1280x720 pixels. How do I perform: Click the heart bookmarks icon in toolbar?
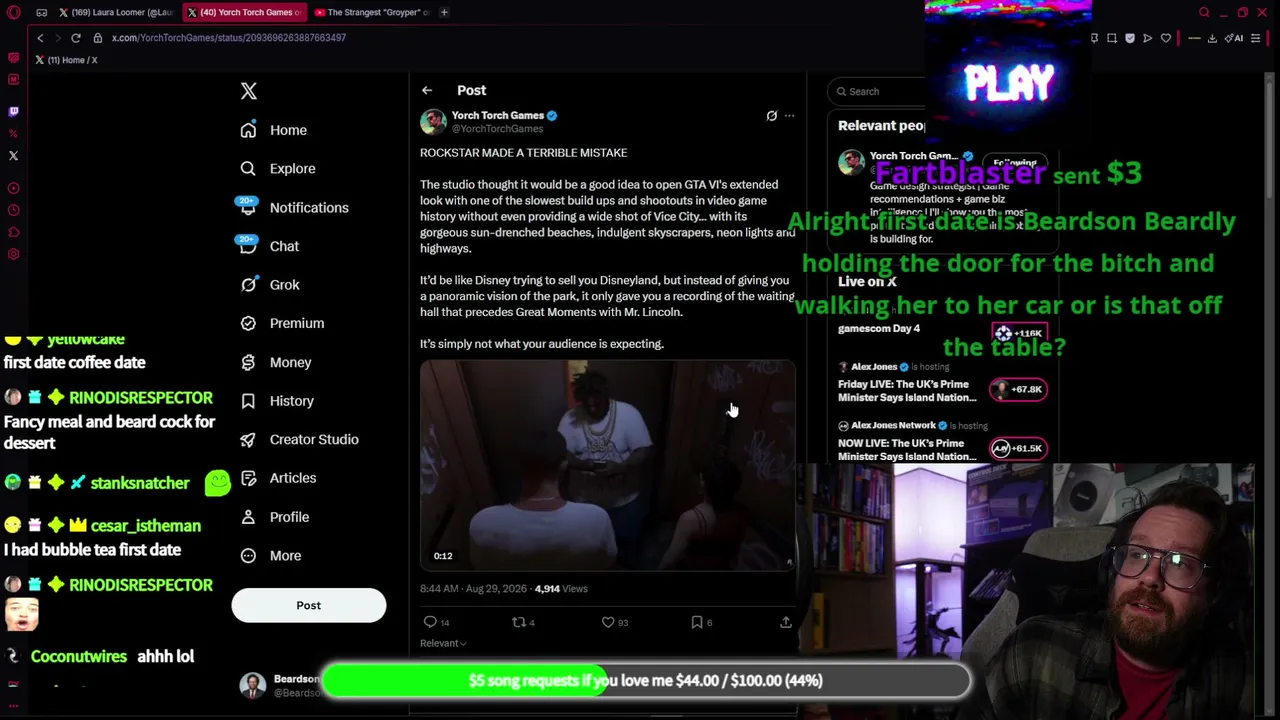(1166, 38)
